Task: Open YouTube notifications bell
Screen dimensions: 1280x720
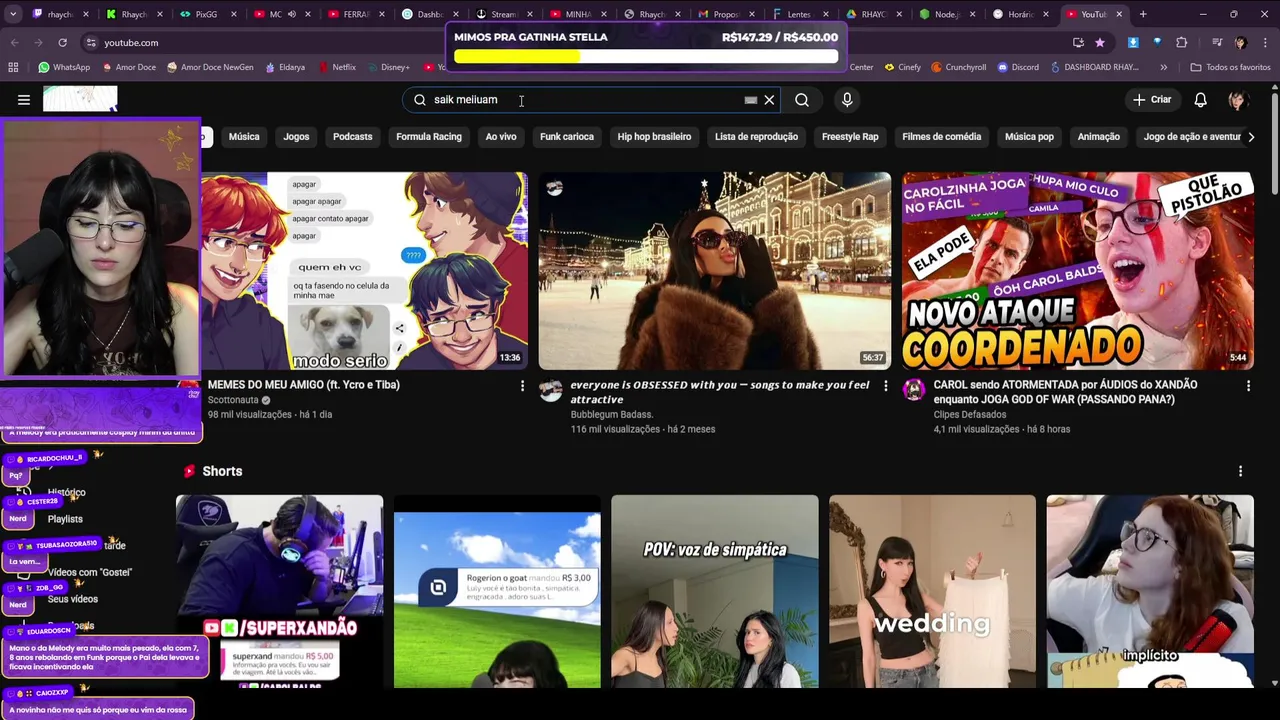Action: tap(1201, 100)
